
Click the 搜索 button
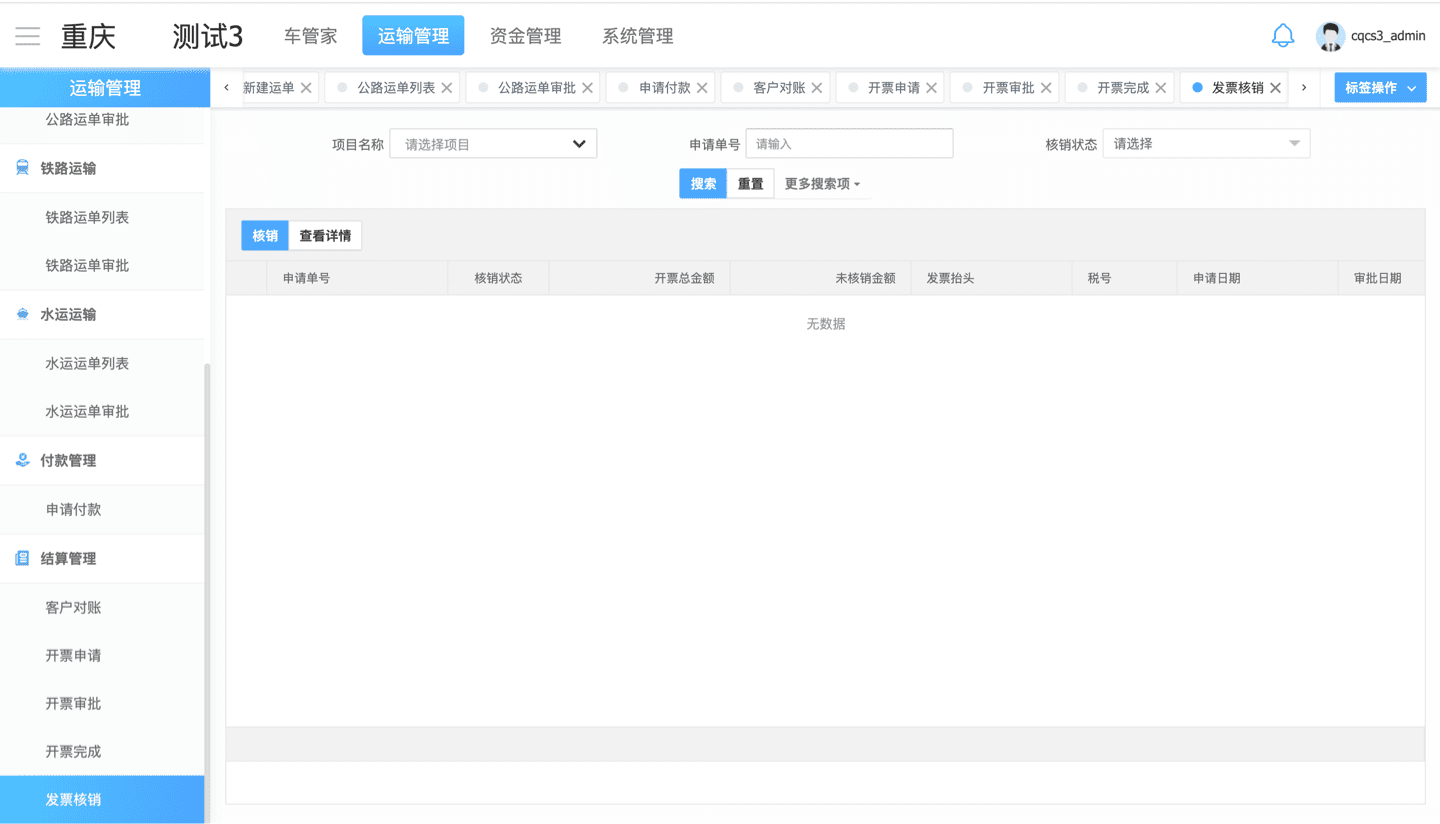tap(703, 184)
